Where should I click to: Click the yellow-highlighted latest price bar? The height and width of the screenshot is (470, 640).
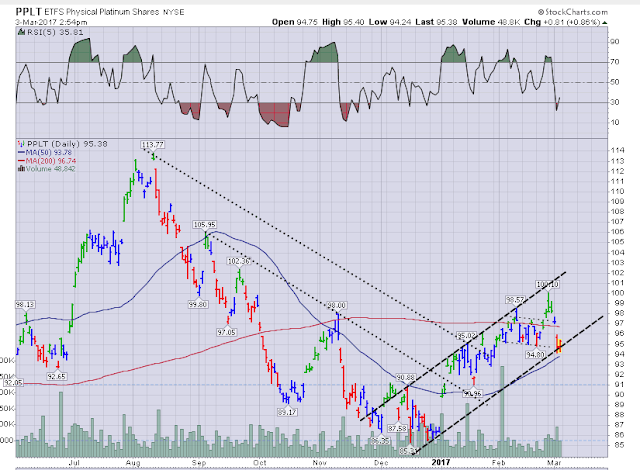tap(559, 346)
